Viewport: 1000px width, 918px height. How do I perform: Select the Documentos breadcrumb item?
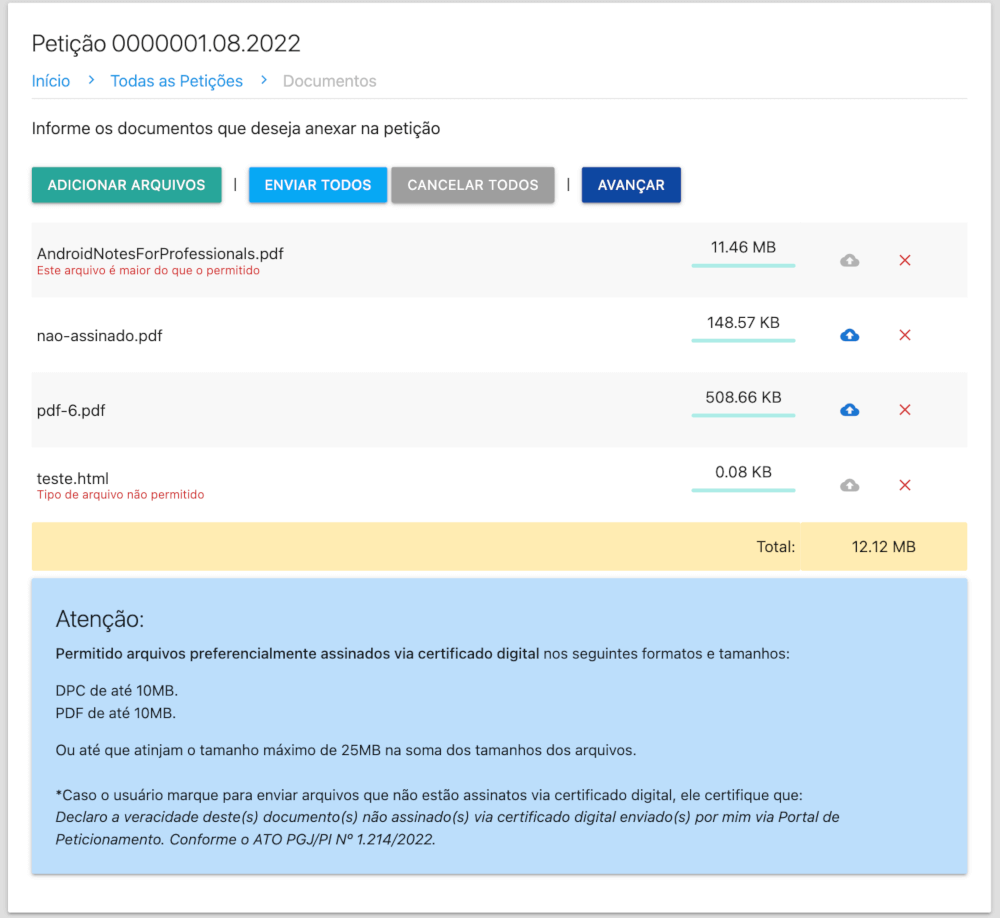329,81
